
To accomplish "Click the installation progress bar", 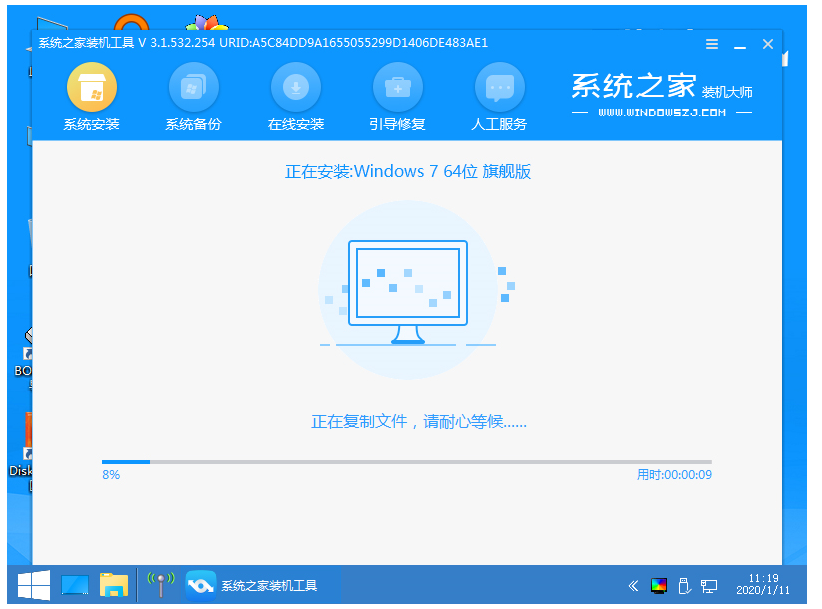I will pyautogui.click(x=406, y=462).
